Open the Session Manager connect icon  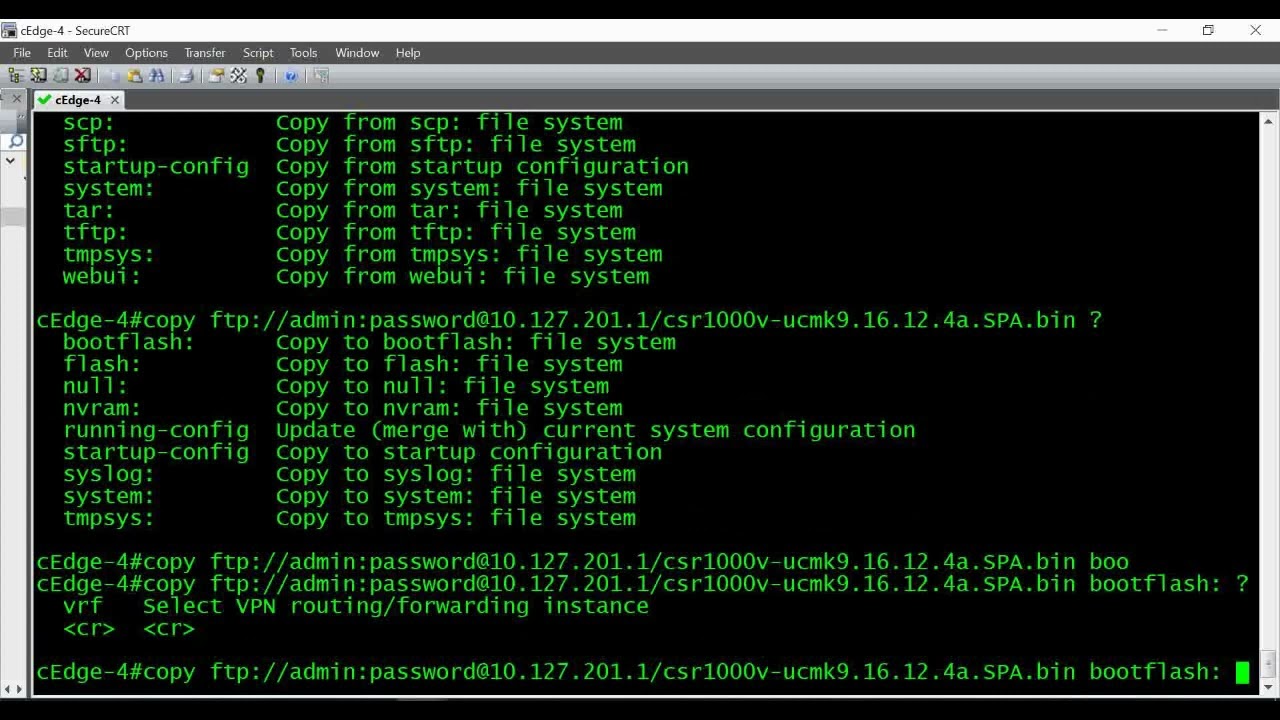(15, 75)
